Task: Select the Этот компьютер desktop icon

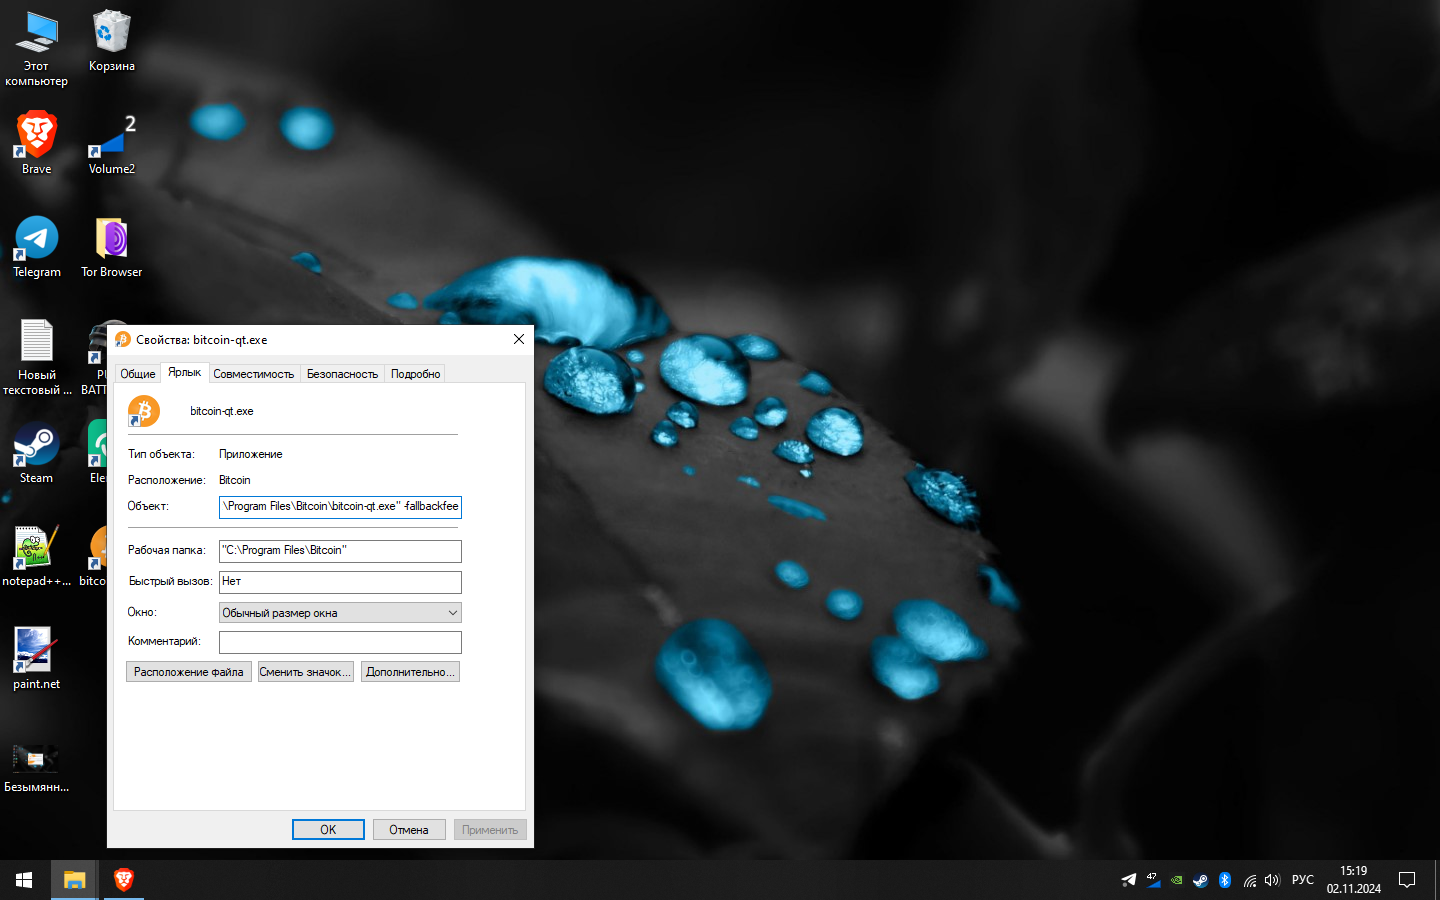Action: tap(36, 50)
